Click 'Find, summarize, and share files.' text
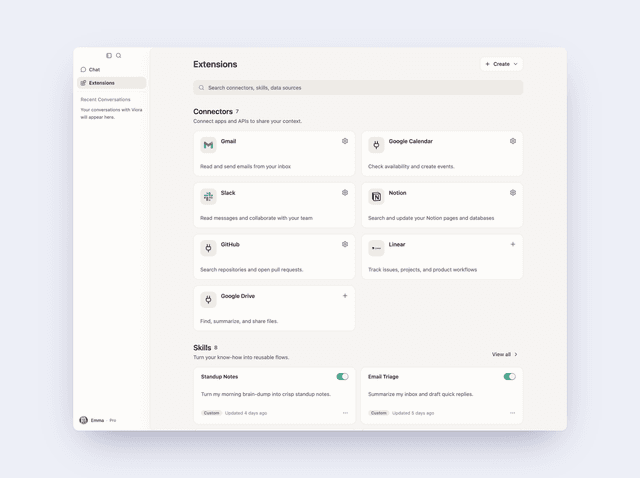The image size is (640, 478). [239, 321]
